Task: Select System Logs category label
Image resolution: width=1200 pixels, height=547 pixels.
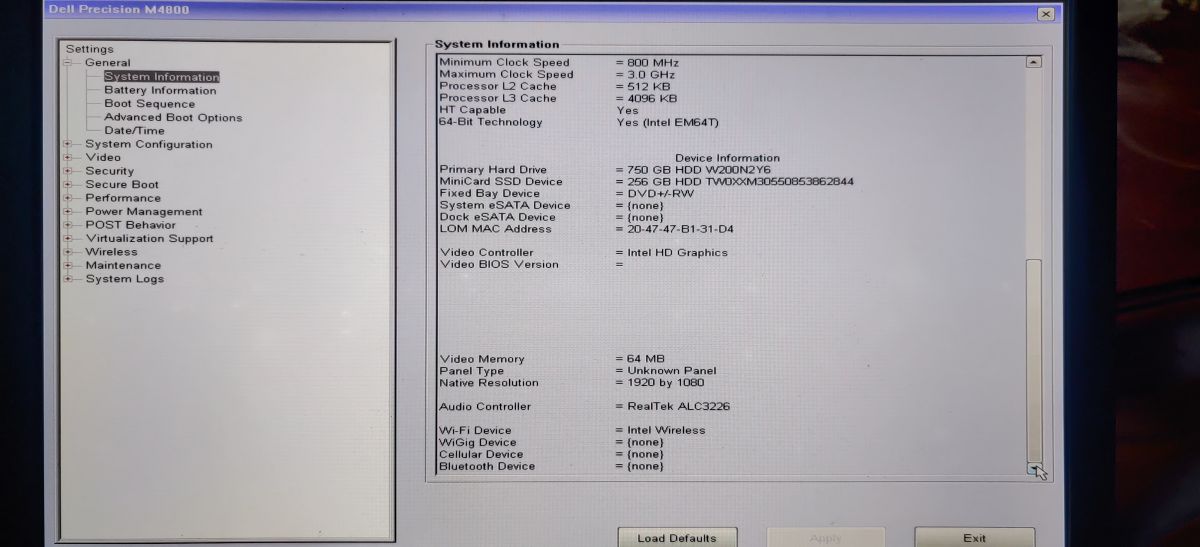Action: click(124, 279)
